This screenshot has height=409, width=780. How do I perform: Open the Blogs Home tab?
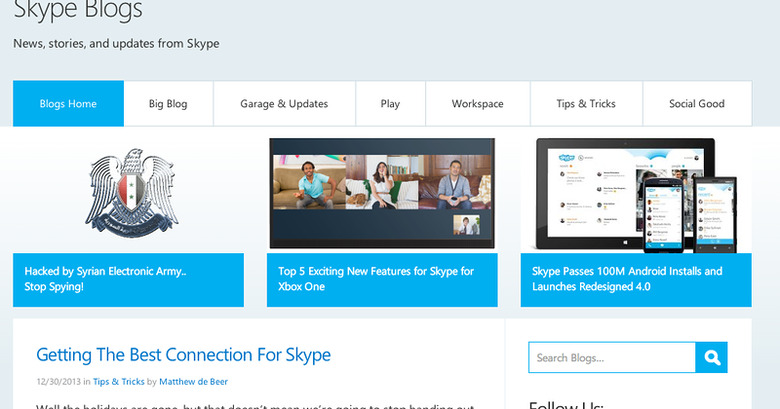(68, 103)
